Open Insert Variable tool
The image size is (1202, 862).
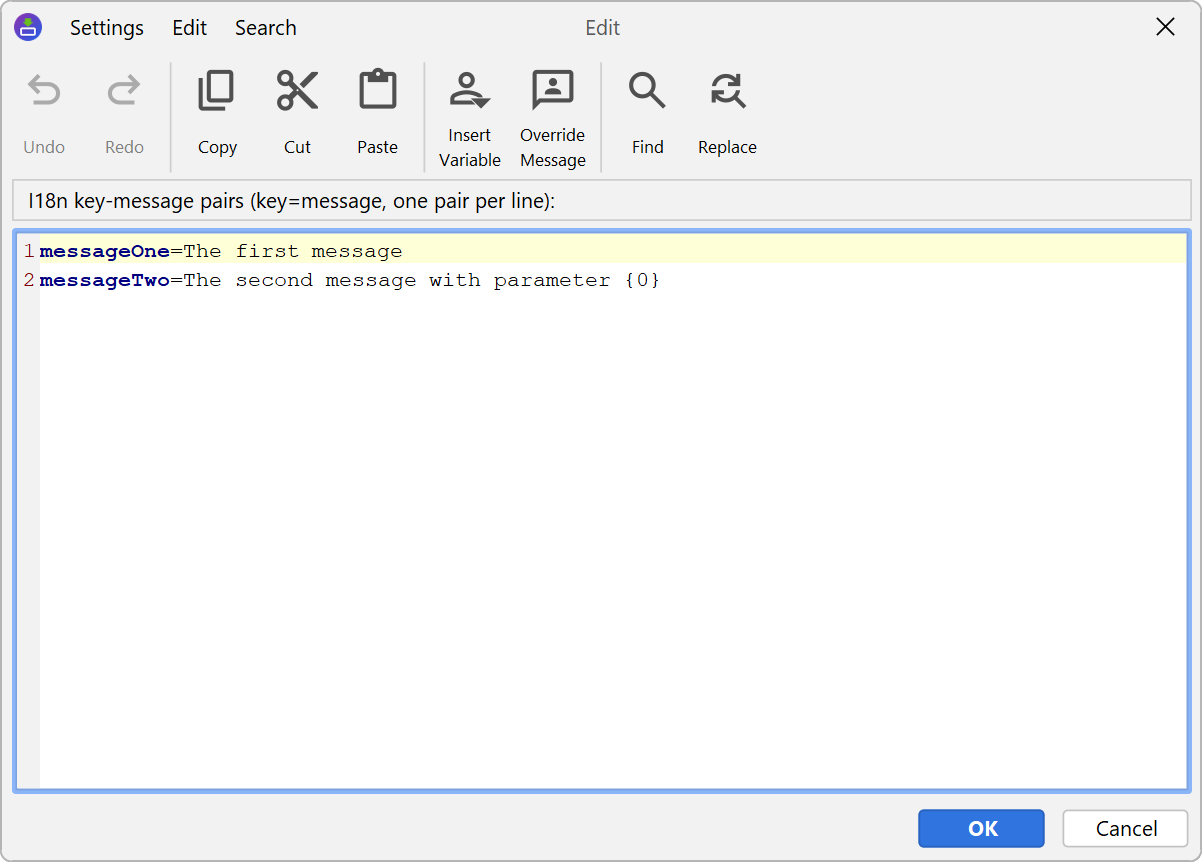tap(469, 92)
